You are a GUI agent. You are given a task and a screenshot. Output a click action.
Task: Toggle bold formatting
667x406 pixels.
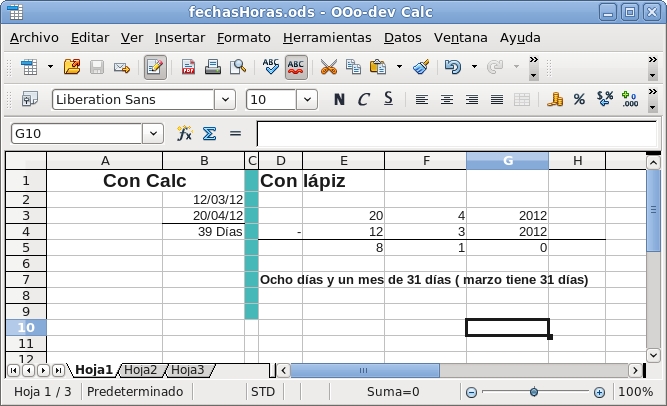[x=339, y=99]
